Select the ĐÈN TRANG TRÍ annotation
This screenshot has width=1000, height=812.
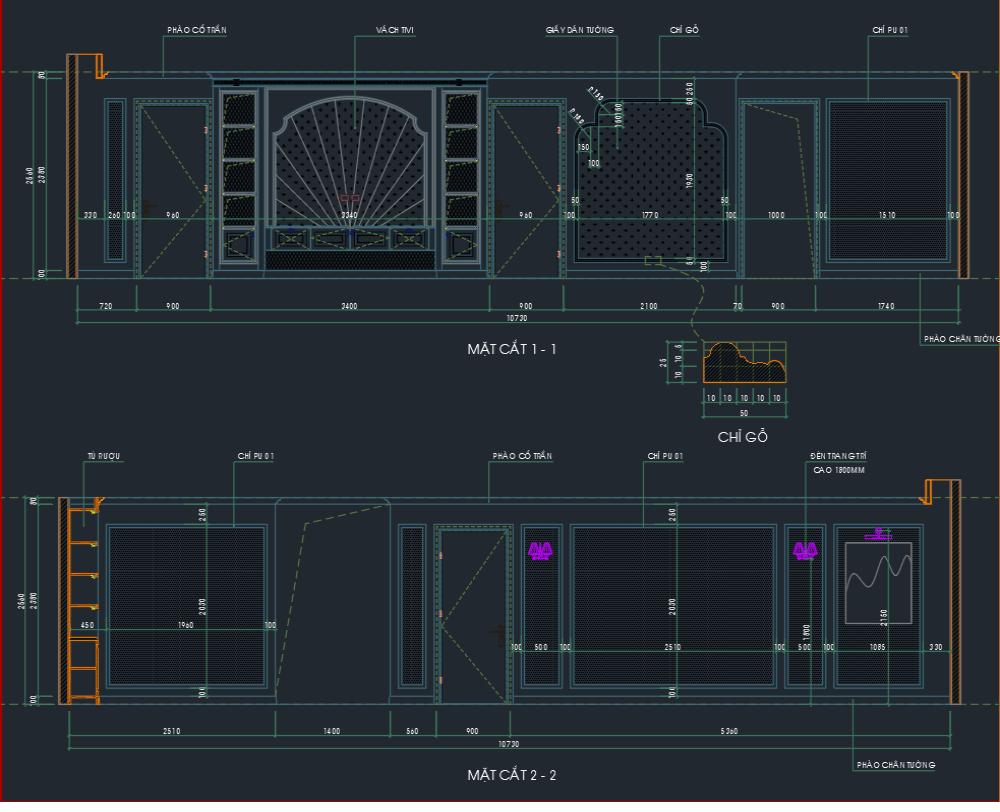tap(838, 456)
